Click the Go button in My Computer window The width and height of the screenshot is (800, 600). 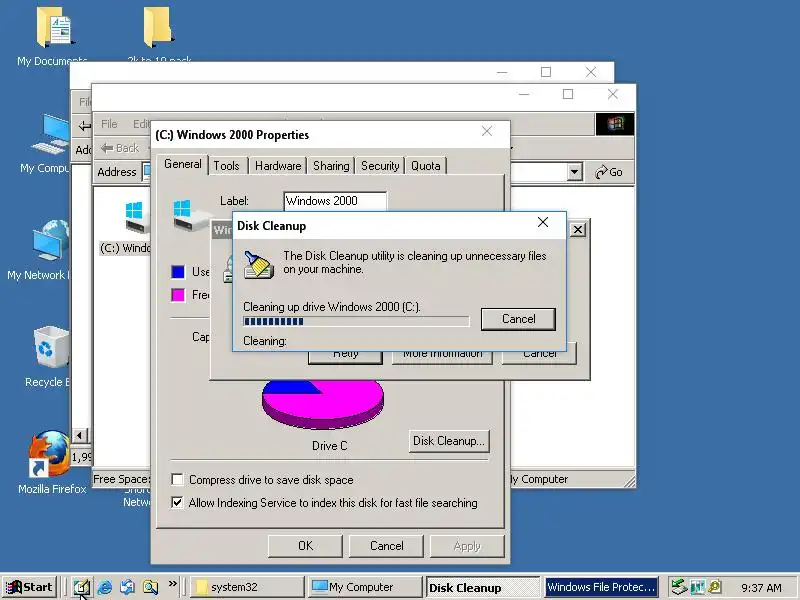pos(609,172)
